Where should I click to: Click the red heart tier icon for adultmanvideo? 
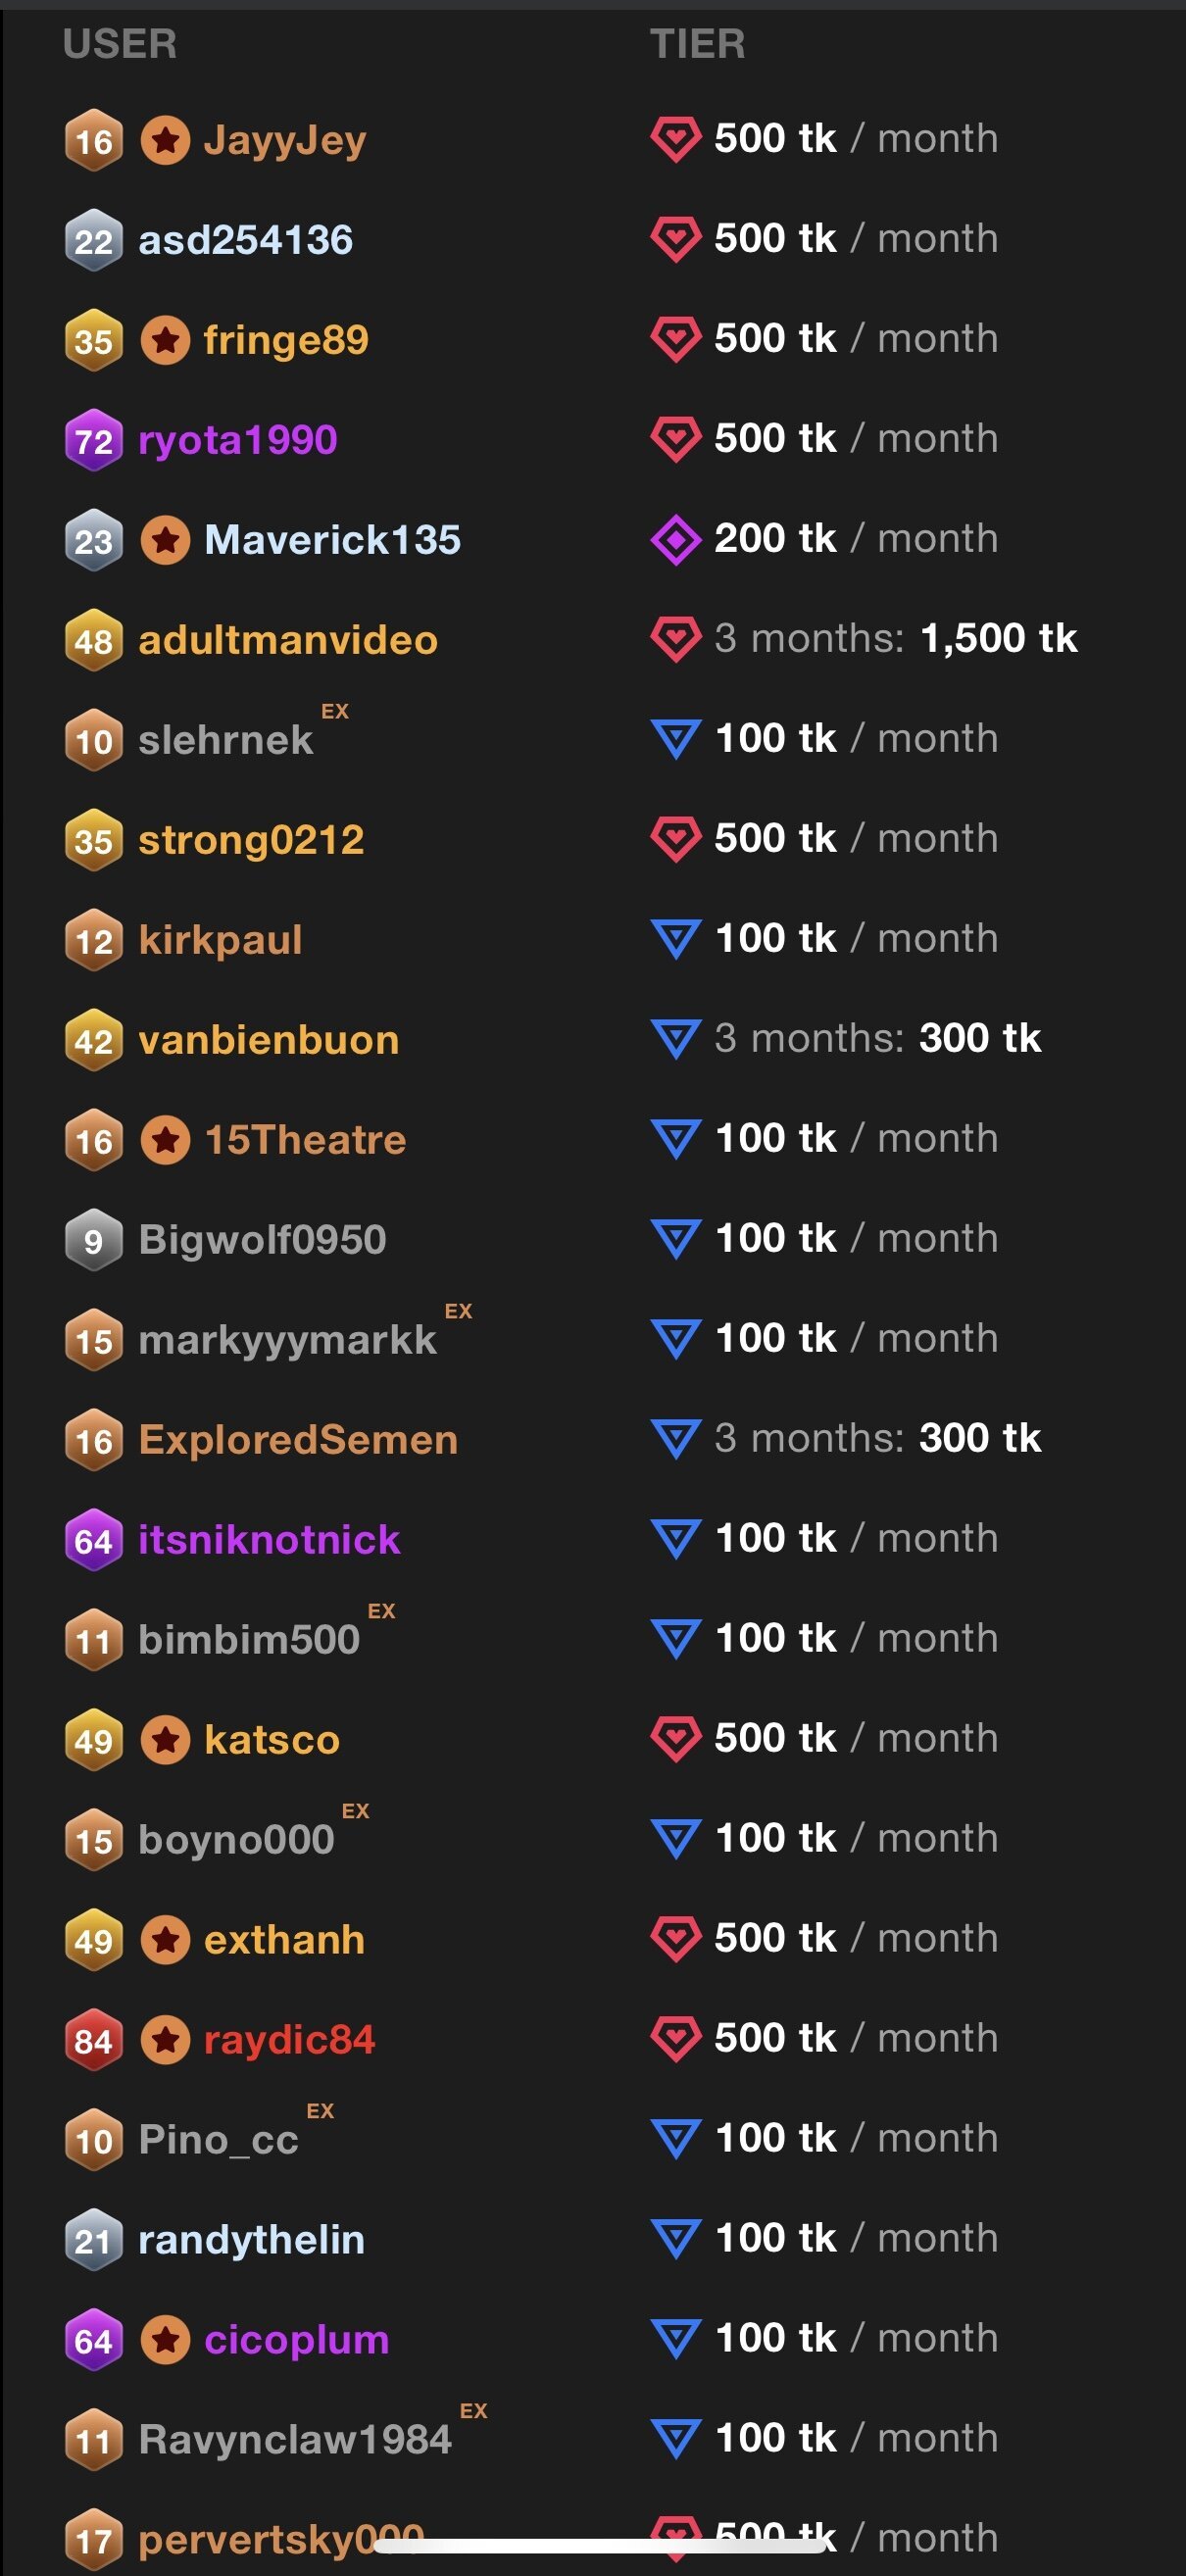click(676, 639)
